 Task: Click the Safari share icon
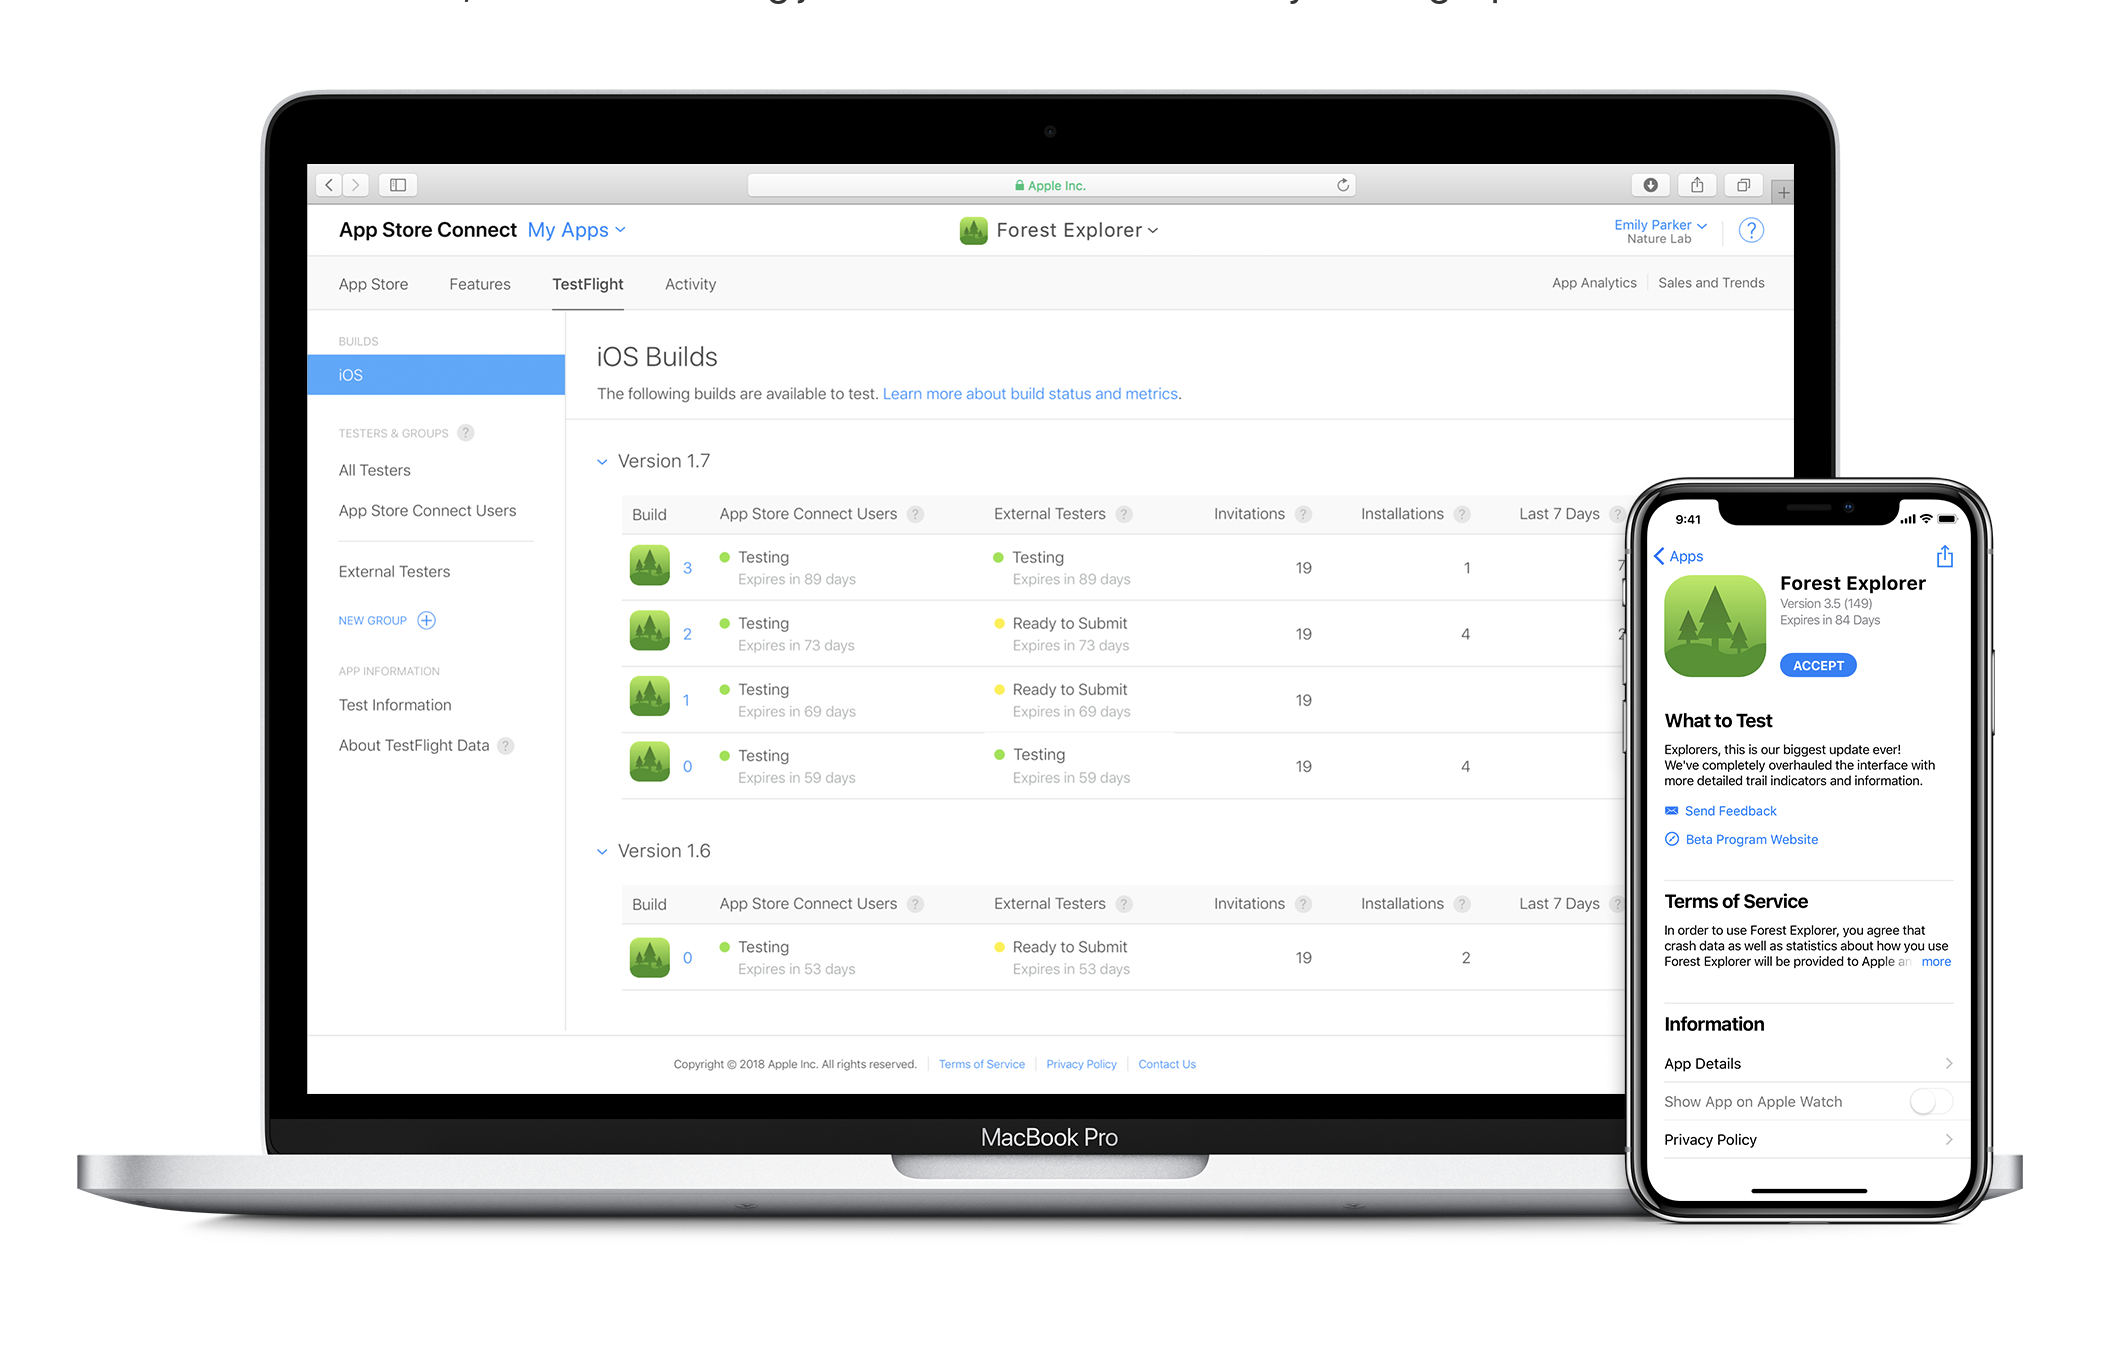(x=1697, y=185)
